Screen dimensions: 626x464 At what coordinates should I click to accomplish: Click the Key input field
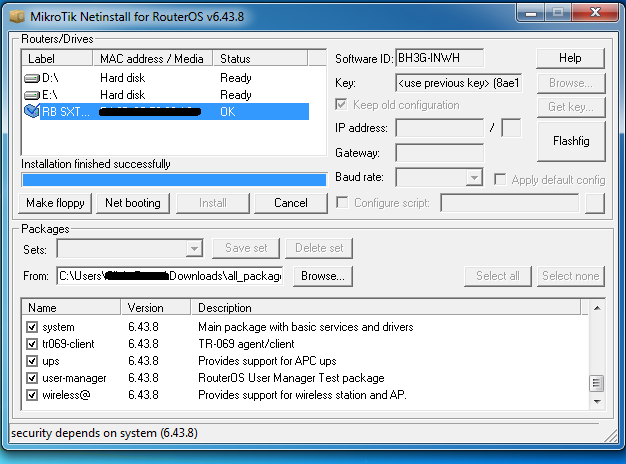(459, 83)
